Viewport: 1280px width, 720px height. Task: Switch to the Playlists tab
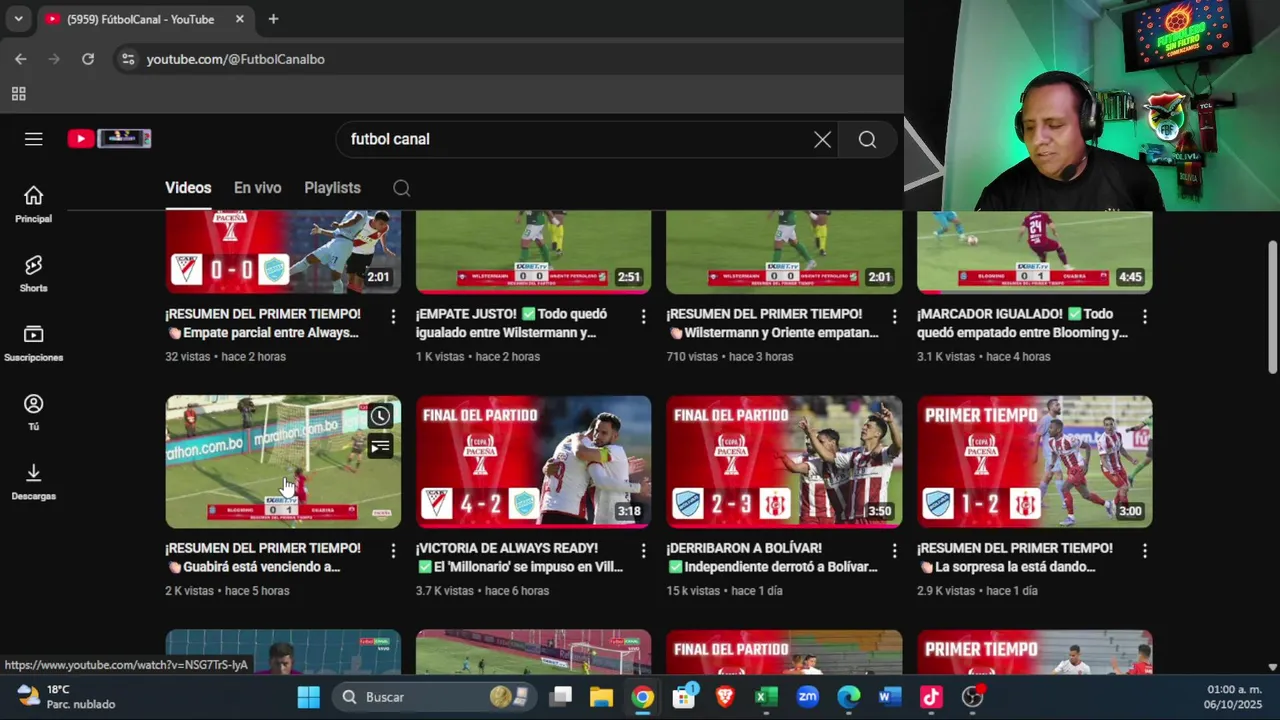tap(332, 188)
